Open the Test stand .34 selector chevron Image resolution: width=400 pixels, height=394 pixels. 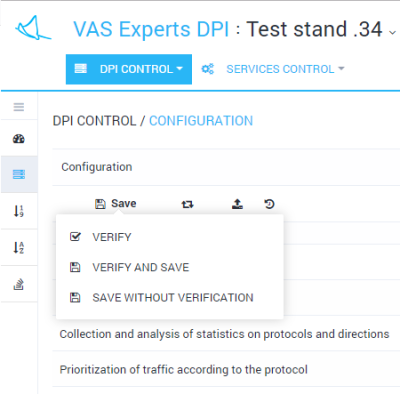[x=393, y=33]
